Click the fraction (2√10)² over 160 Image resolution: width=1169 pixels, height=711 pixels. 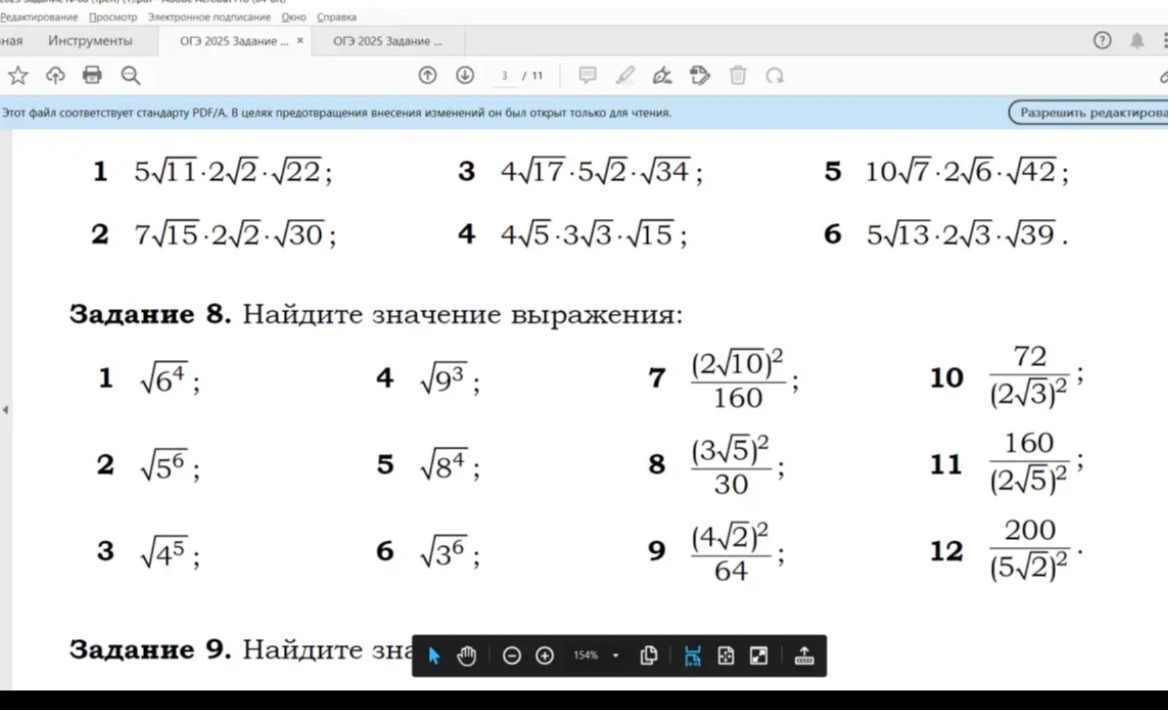[738, 379]
